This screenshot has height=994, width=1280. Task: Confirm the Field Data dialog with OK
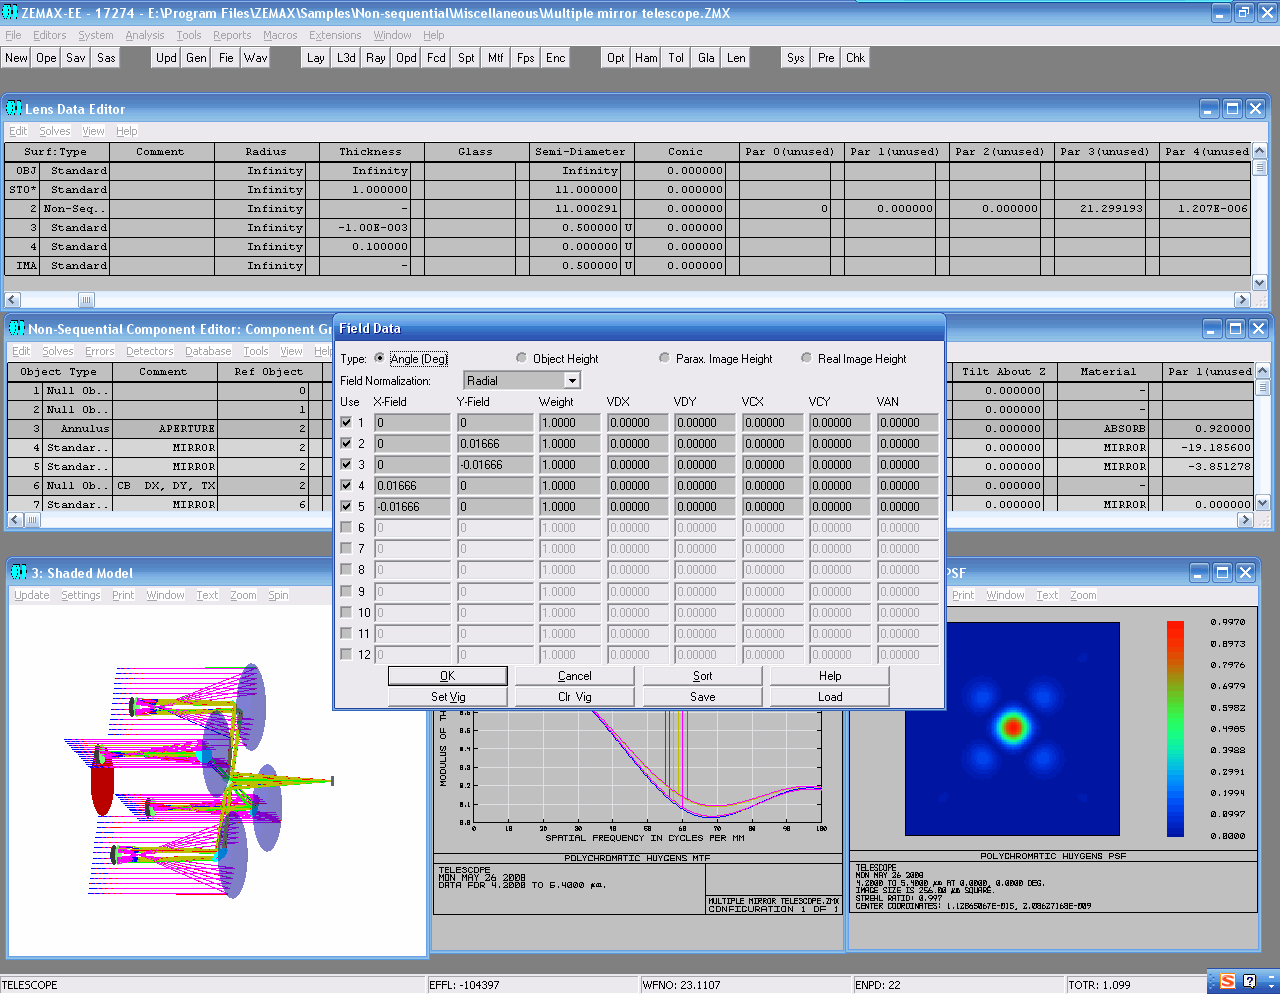pos(448,676)
